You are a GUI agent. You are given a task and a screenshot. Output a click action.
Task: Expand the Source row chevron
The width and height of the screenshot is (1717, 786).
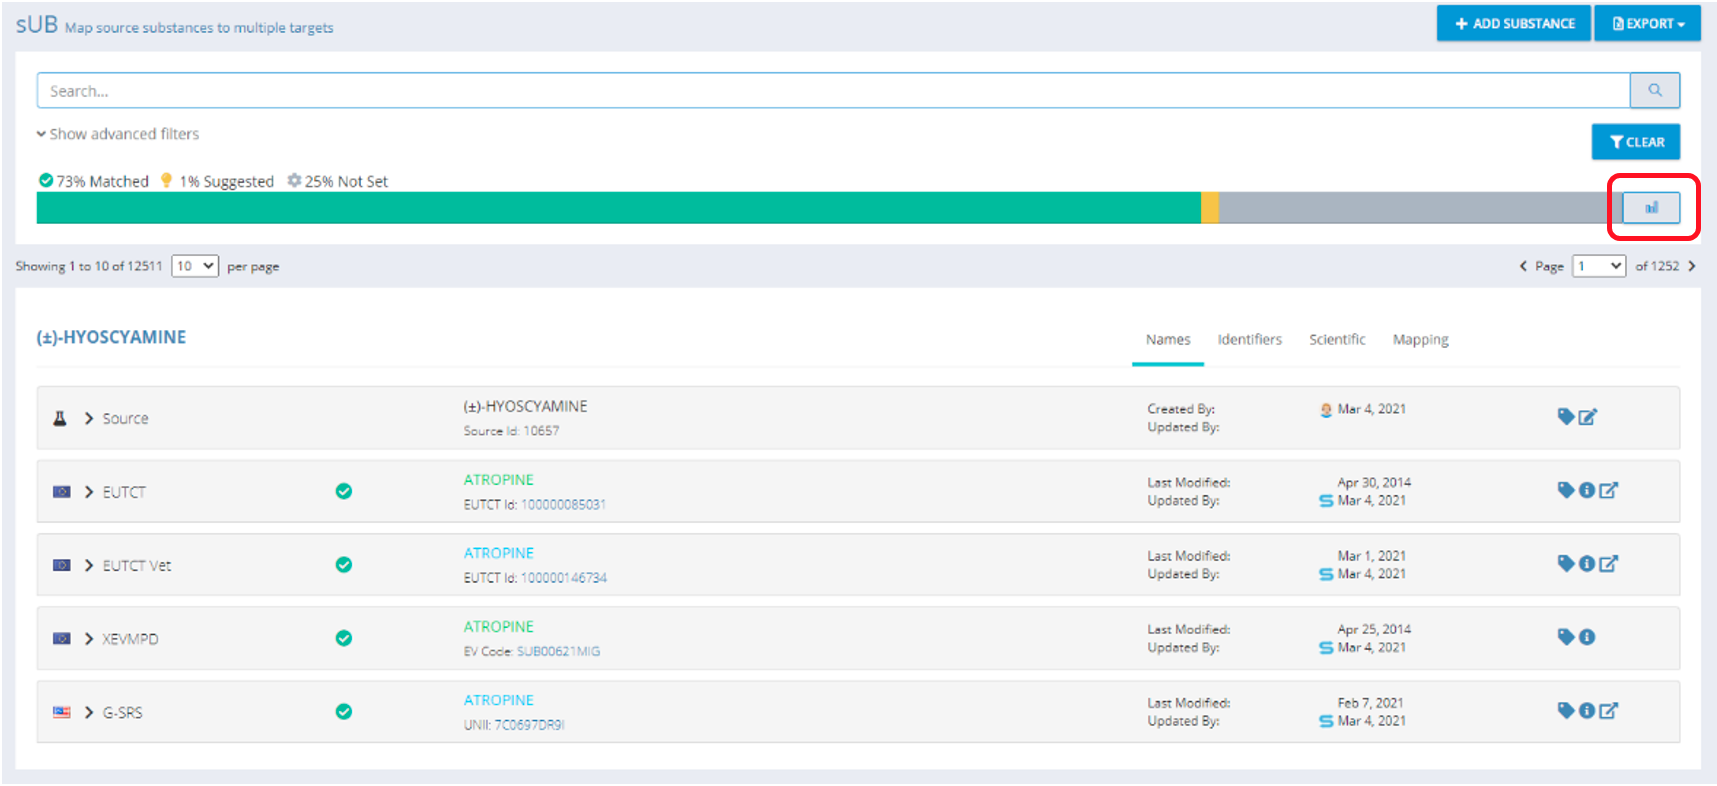pyautogui.click(x=89, y=418)
